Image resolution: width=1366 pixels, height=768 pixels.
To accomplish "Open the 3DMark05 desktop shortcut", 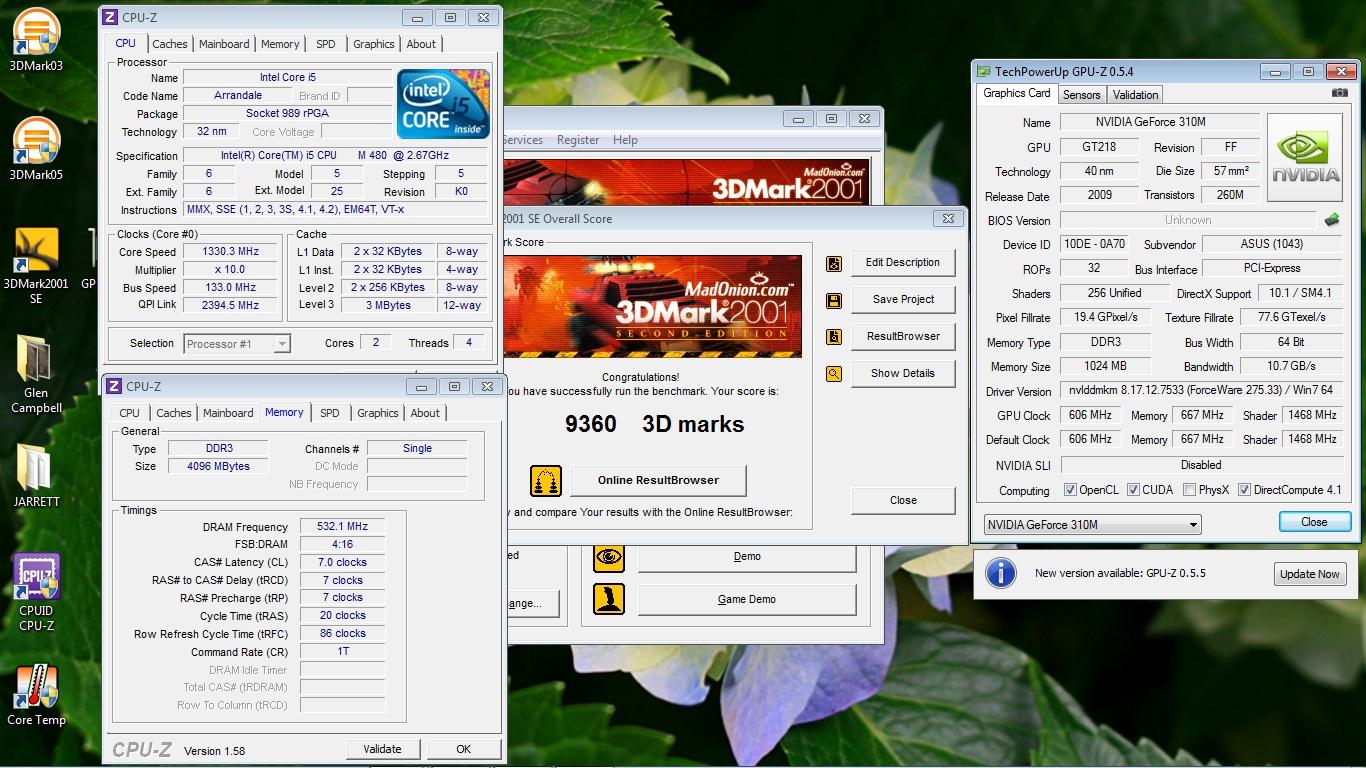I will click(36, 150).
